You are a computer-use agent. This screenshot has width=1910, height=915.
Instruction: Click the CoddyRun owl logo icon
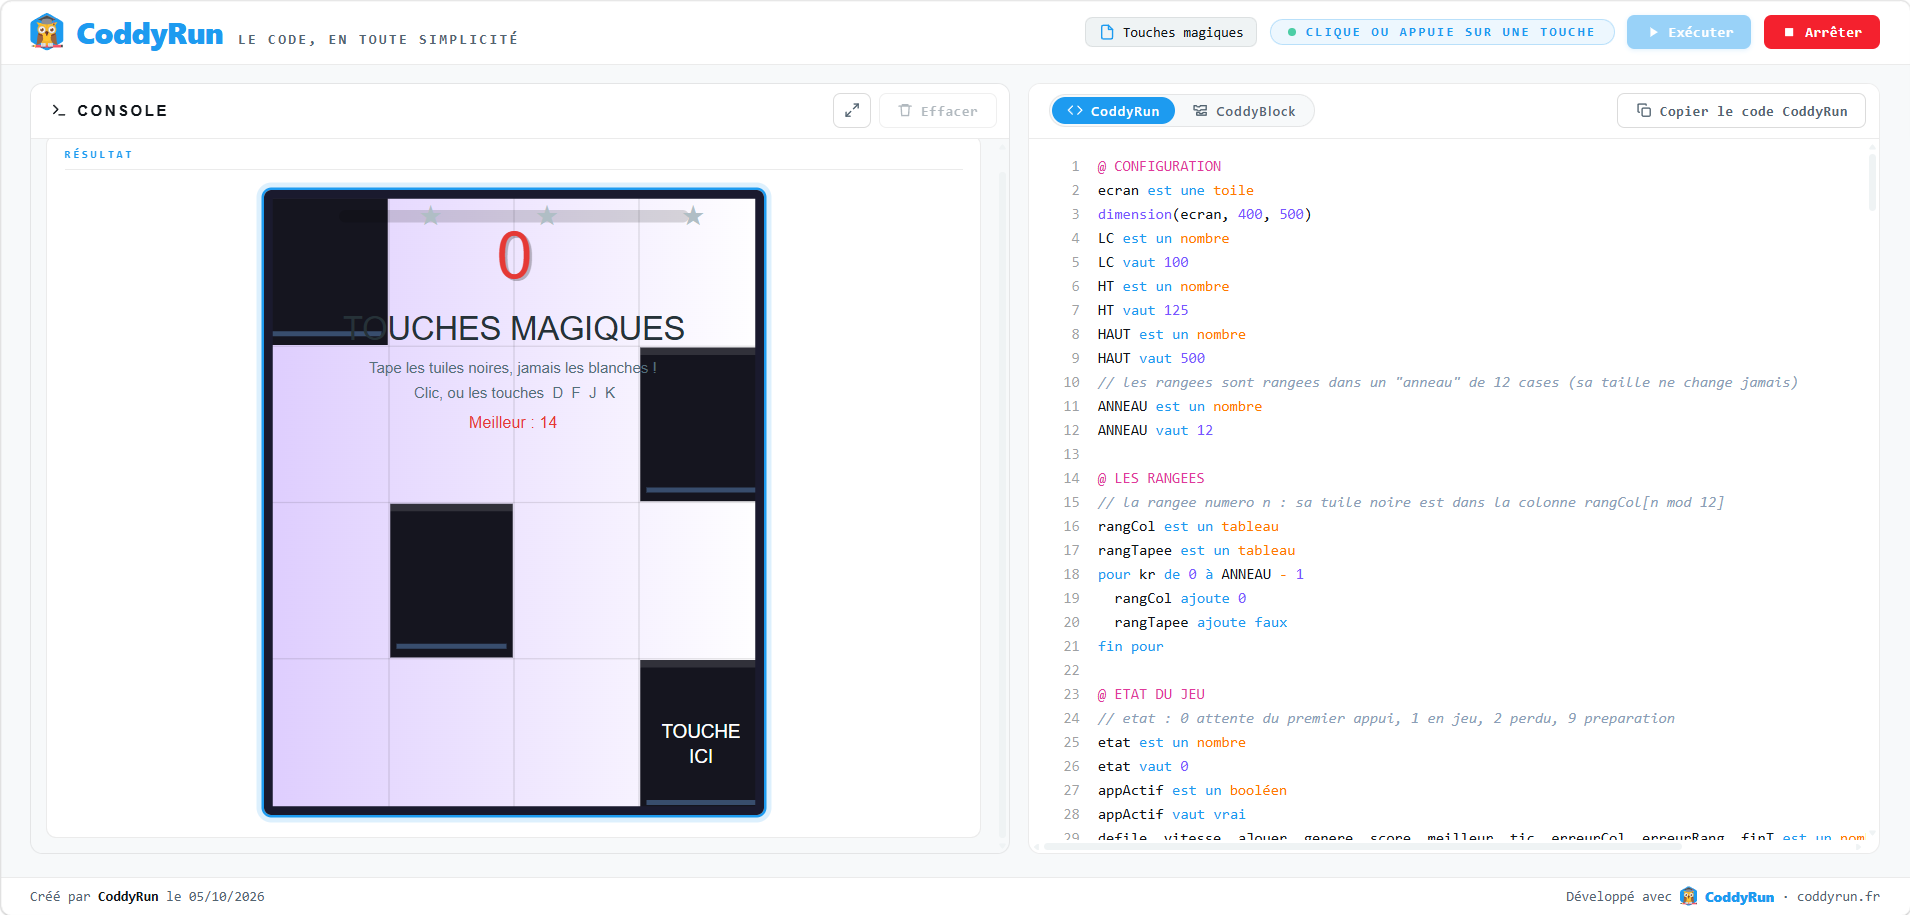(x=47, y=32)
